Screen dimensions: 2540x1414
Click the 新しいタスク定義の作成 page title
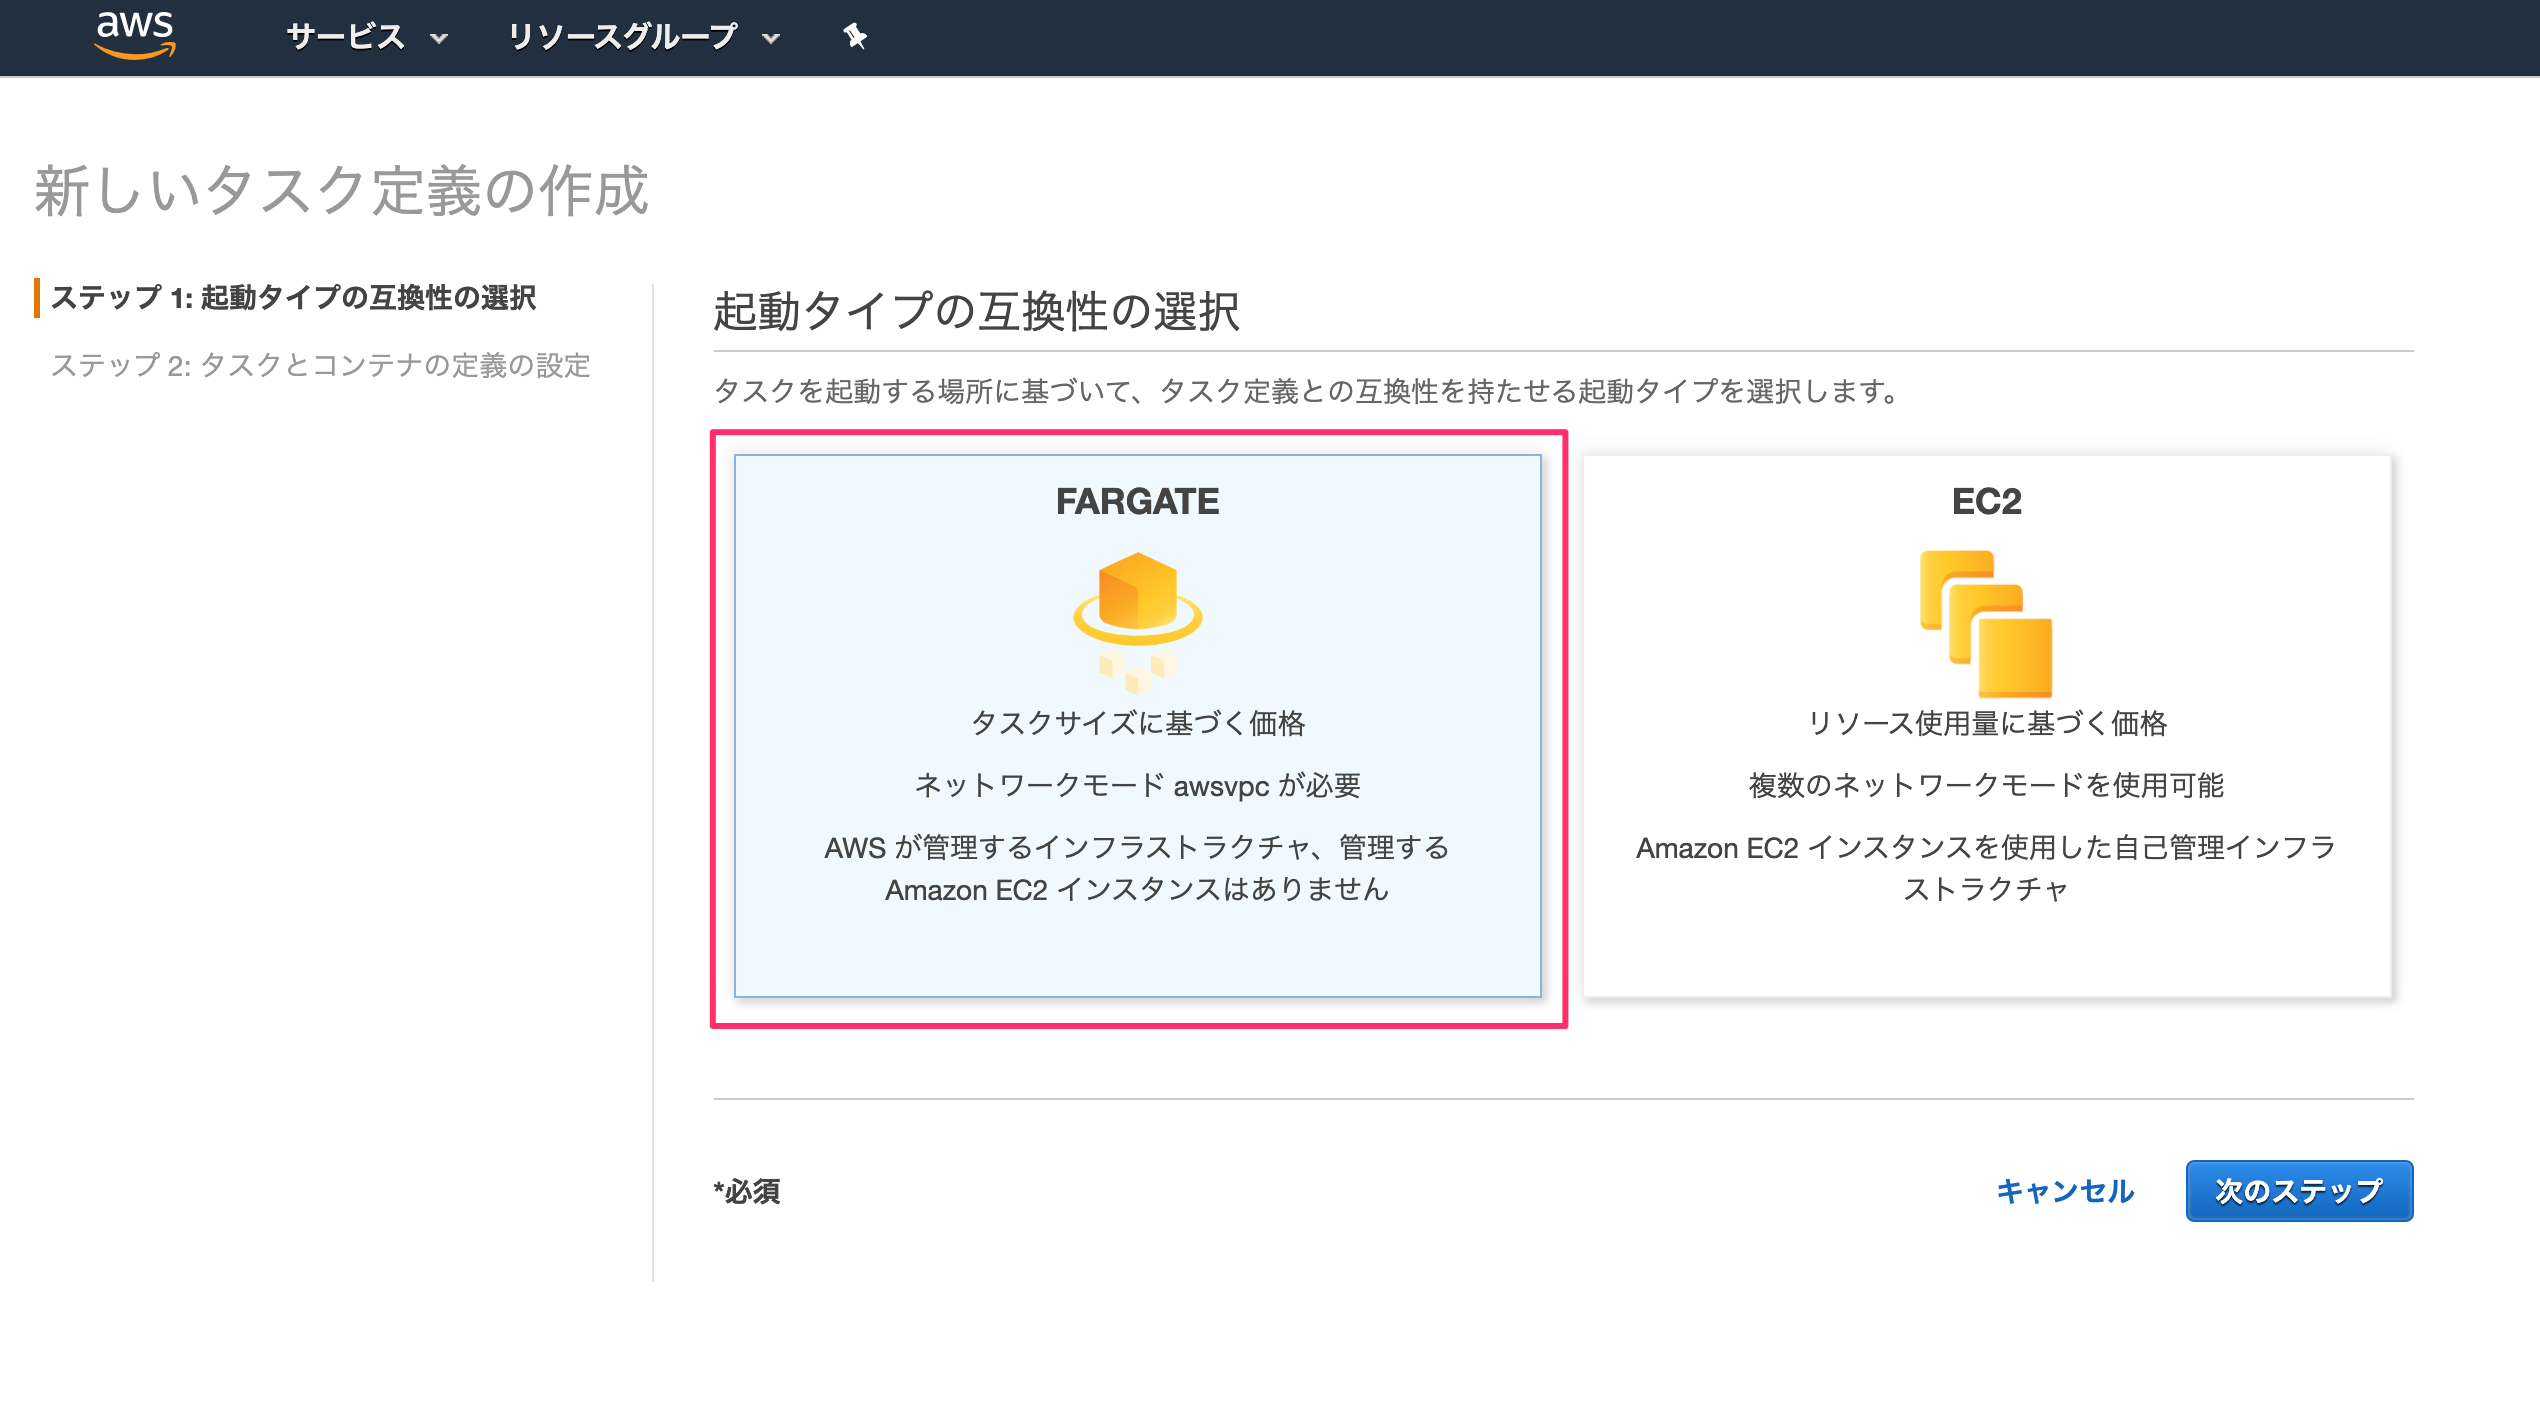342,190
